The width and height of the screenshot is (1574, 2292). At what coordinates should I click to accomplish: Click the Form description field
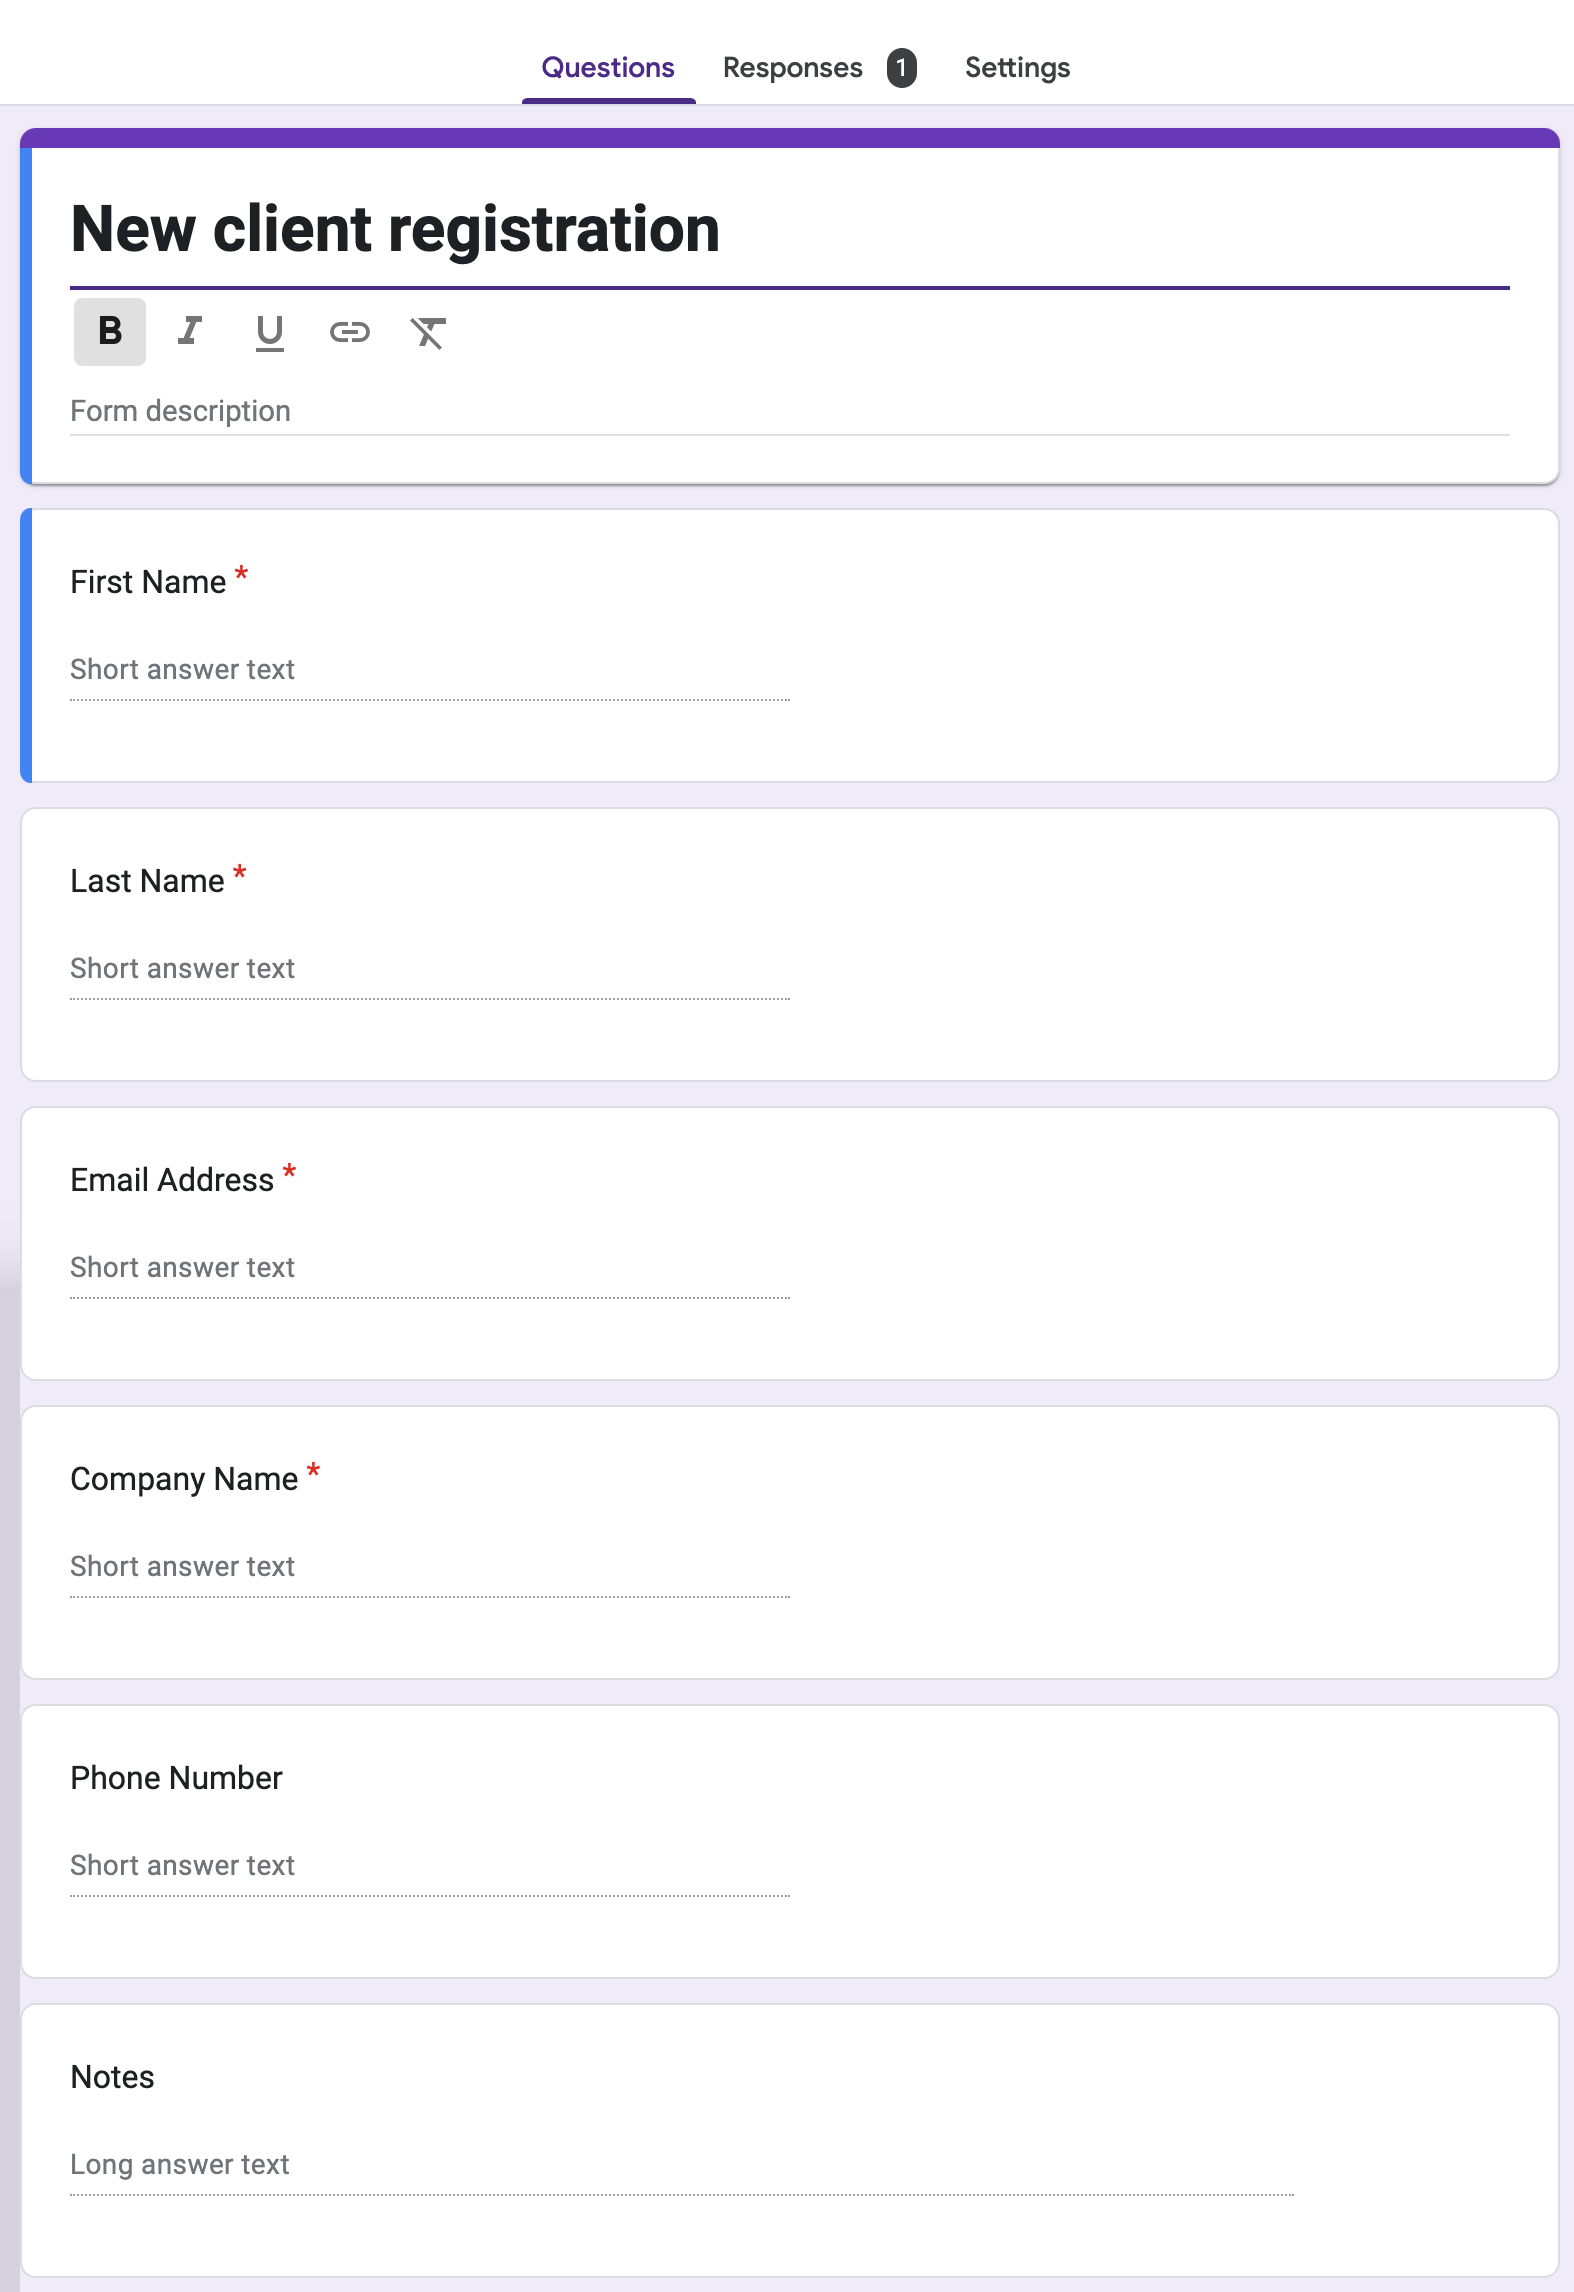(788, 411)
